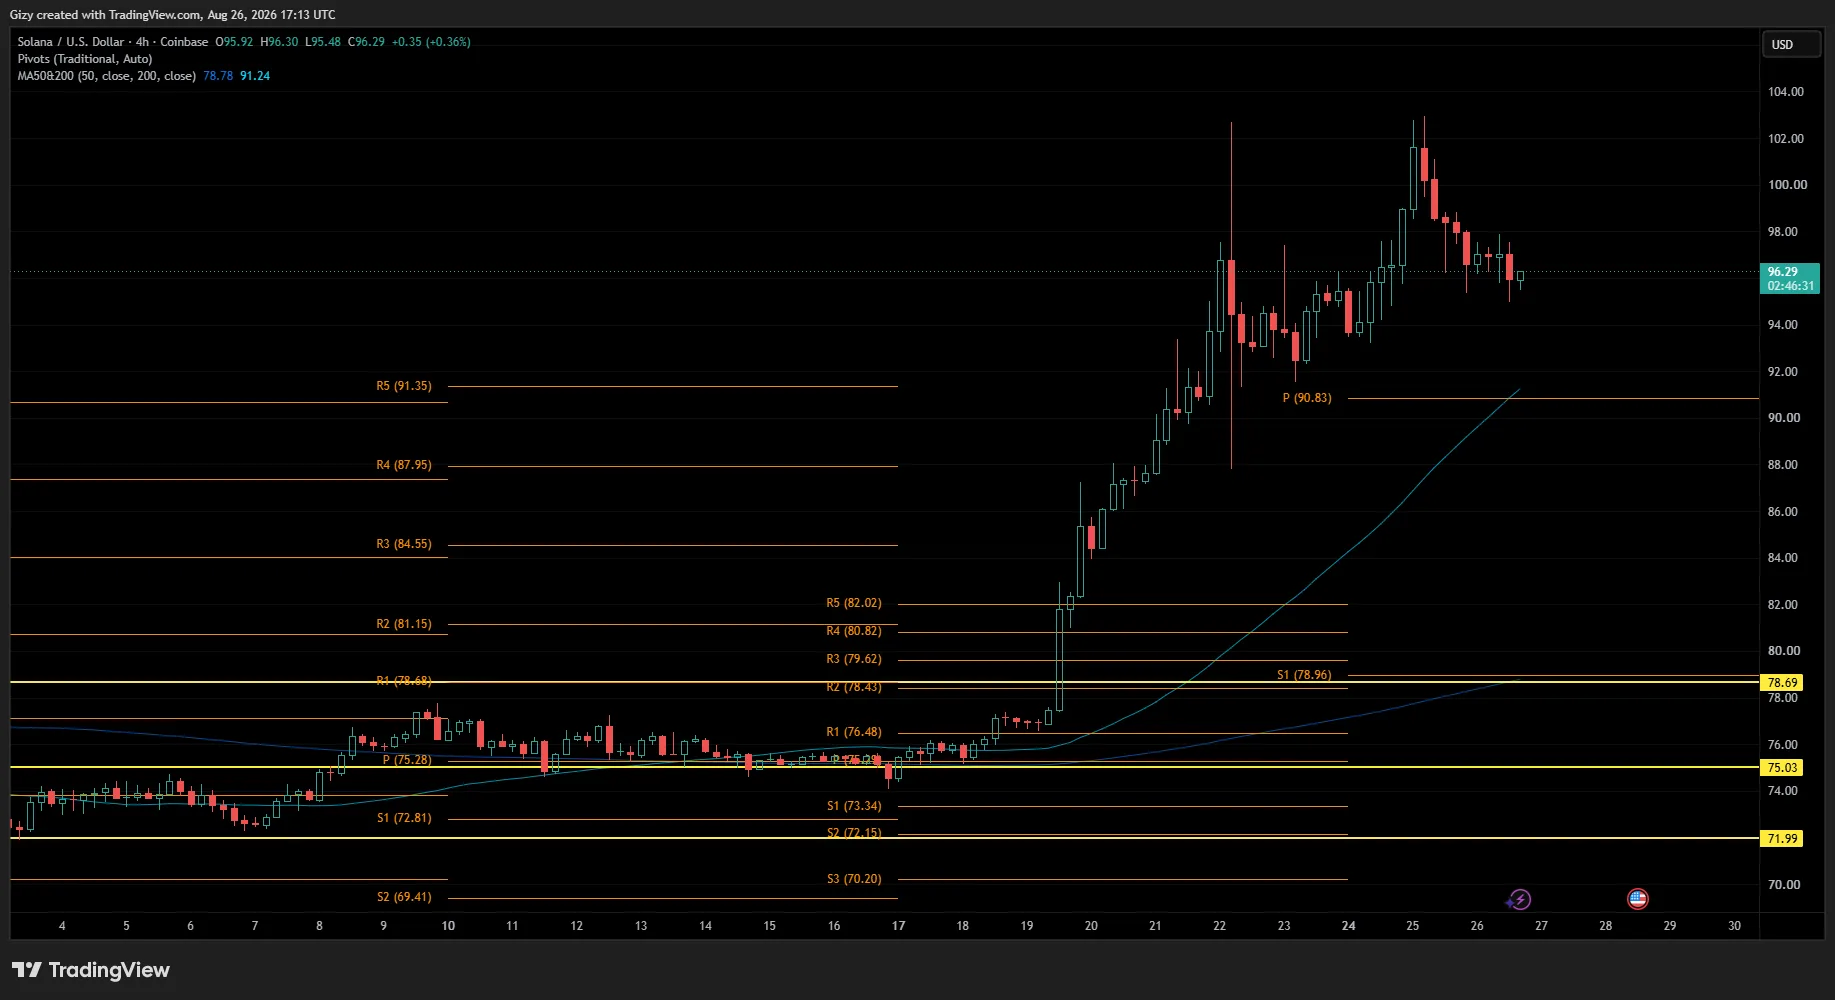1835x1000 pixels.
Task: Open the USD currency selector
Action: pyautogui.click(x=1790, y=44)
